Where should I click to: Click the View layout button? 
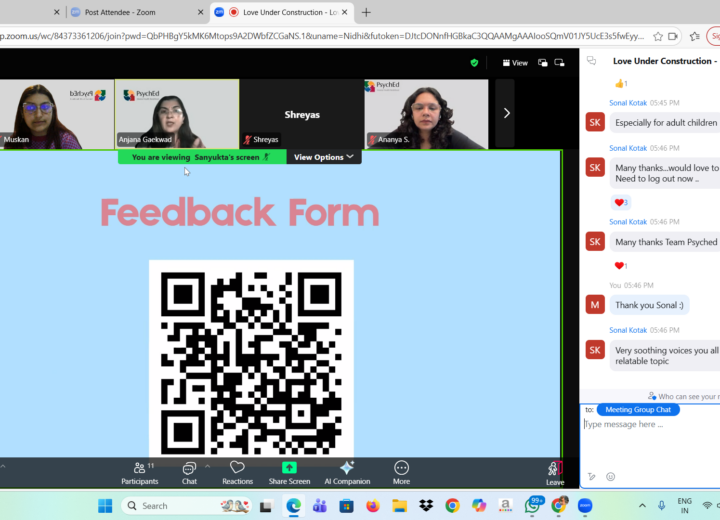tap(515, 62)
